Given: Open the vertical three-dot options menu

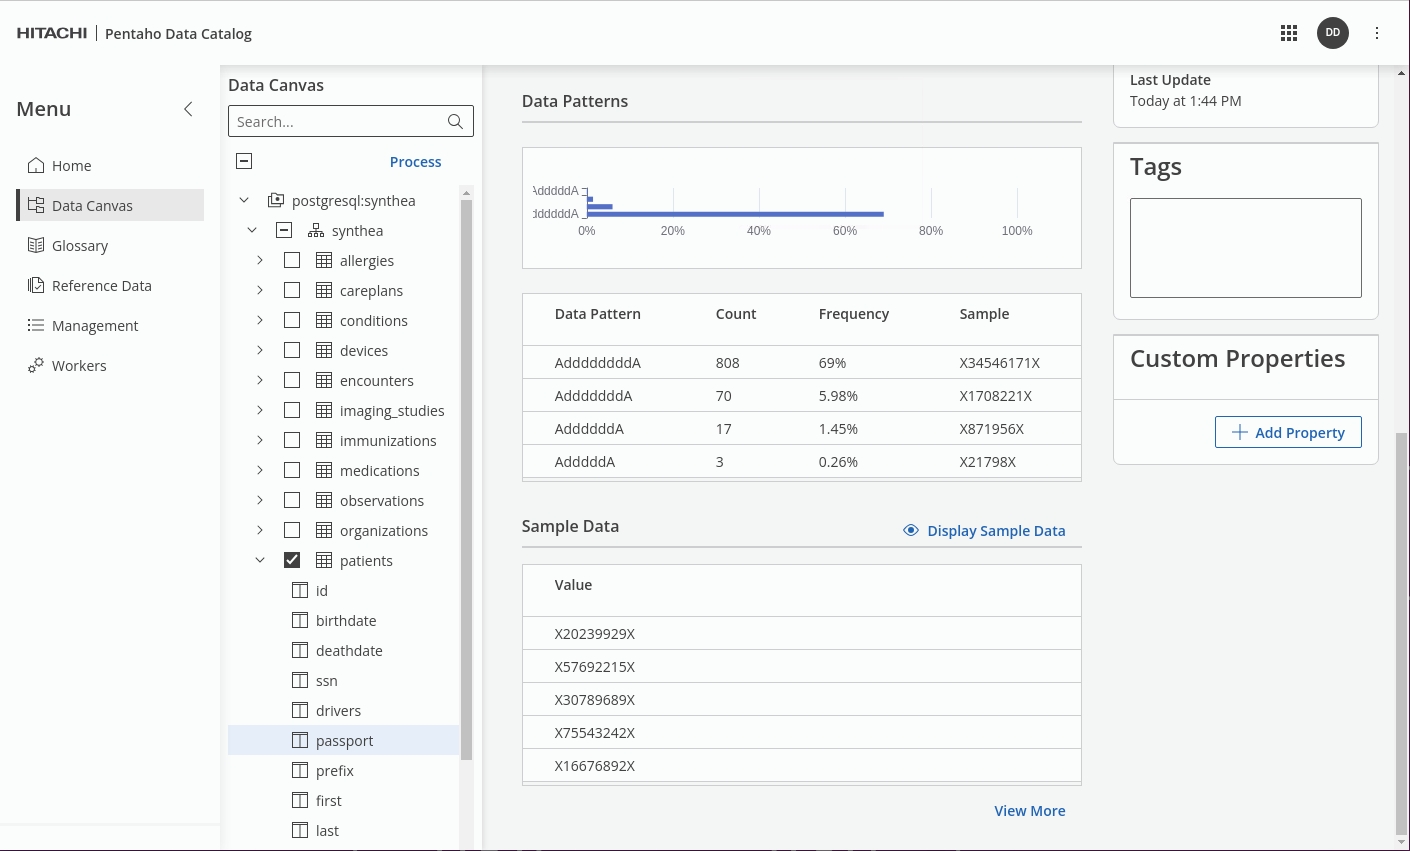Looking at the screenshot, I should [x=1377, y=33].
